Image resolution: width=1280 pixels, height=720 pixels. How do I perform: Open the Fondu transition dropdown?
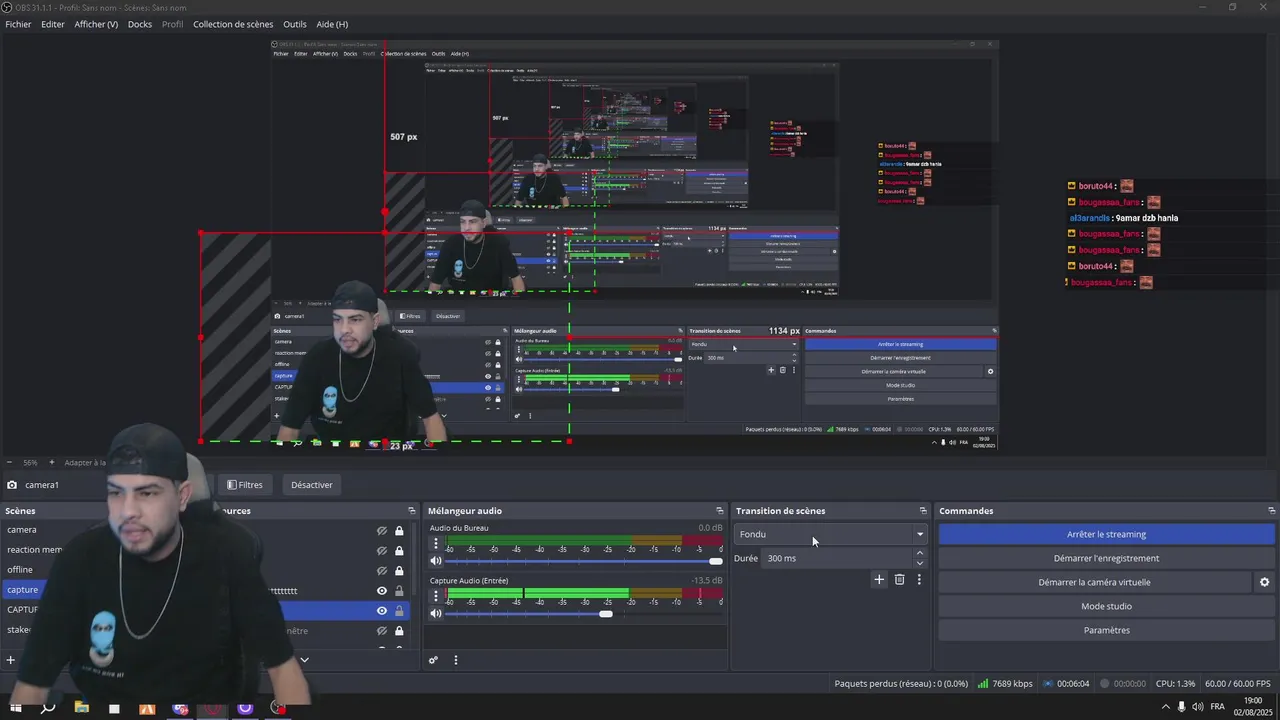[831, 534]
